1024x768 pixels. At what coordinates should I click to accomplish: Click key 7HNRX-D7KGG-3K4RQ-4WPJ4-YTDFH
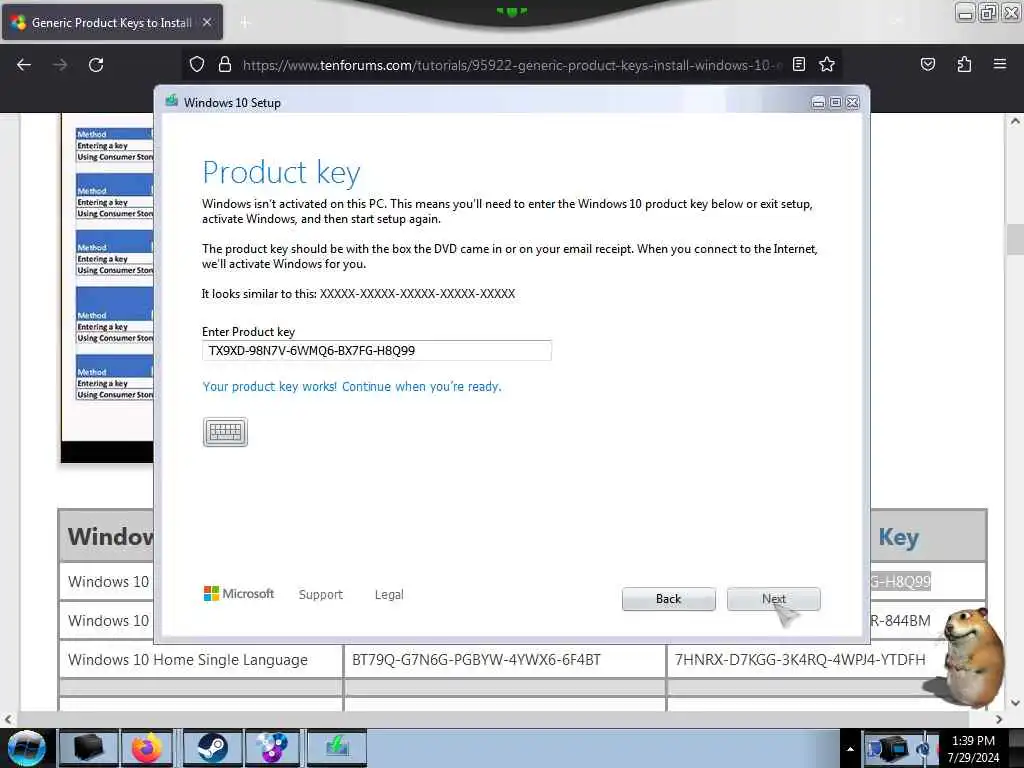(800, 660)
